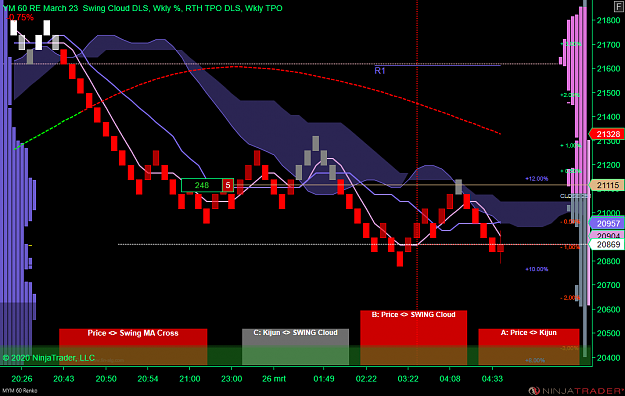Click the '© 2020 NinjaTrader, LLC' copyright text
The height and width of the screenshot is (396, 625).
pos(49,358)
